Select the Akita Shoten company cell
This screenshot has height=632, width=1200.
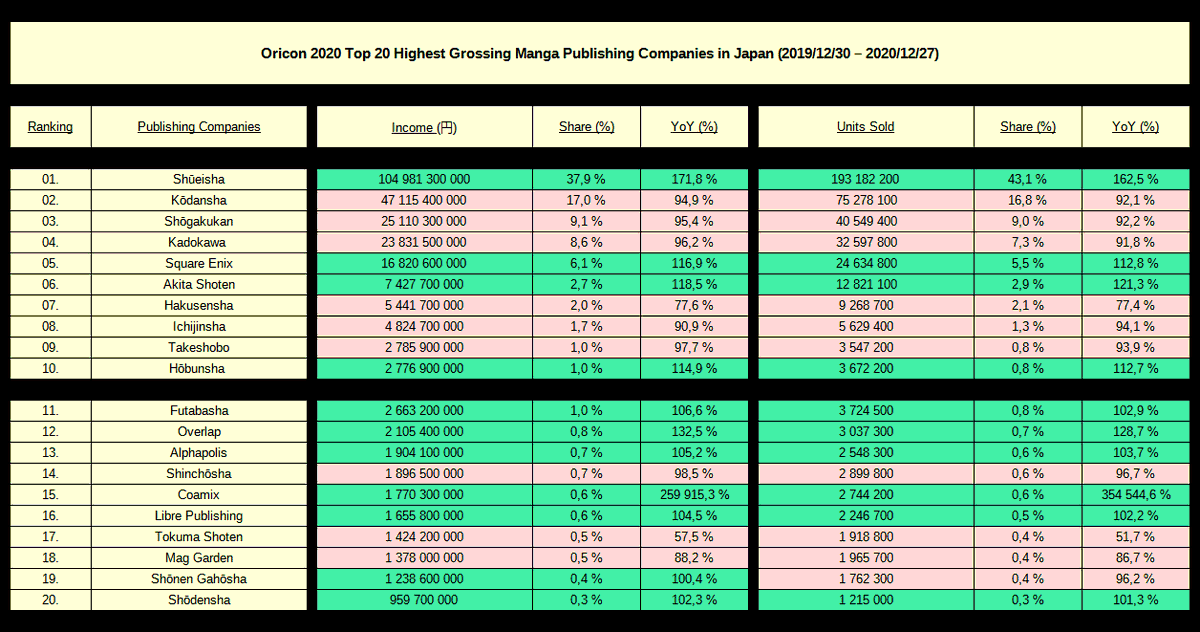click(199, 284)
